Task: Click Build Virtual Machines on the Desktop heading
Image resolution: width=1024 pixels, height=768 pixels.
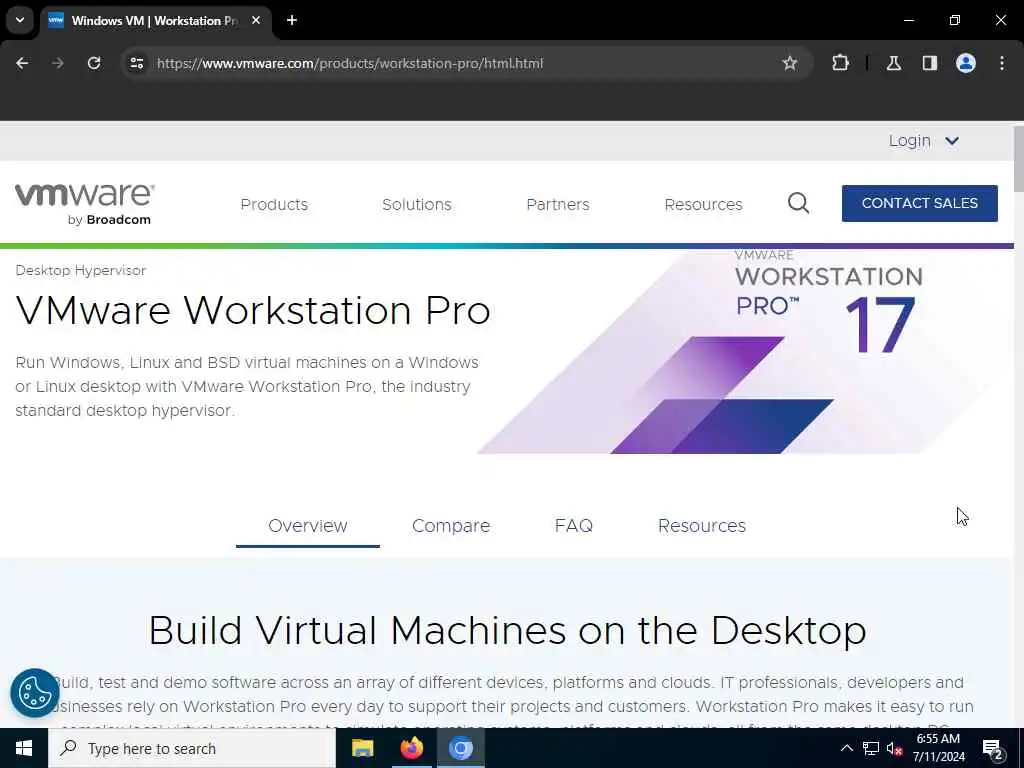Action: click(507, 631)
